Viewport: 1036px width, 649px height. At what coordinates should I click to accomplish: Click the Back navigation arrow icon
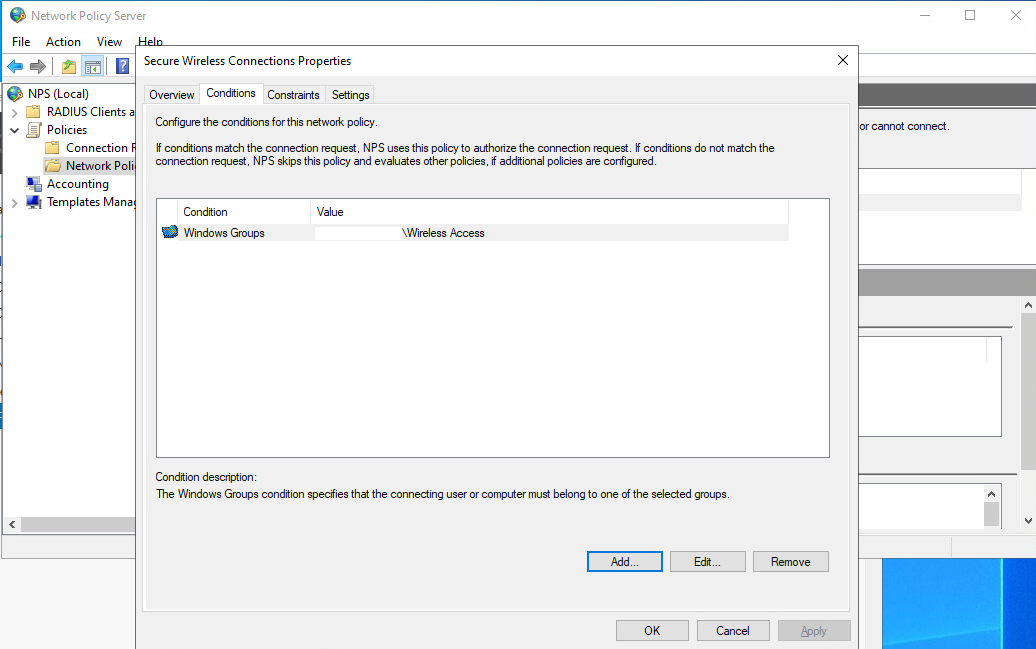14,67
